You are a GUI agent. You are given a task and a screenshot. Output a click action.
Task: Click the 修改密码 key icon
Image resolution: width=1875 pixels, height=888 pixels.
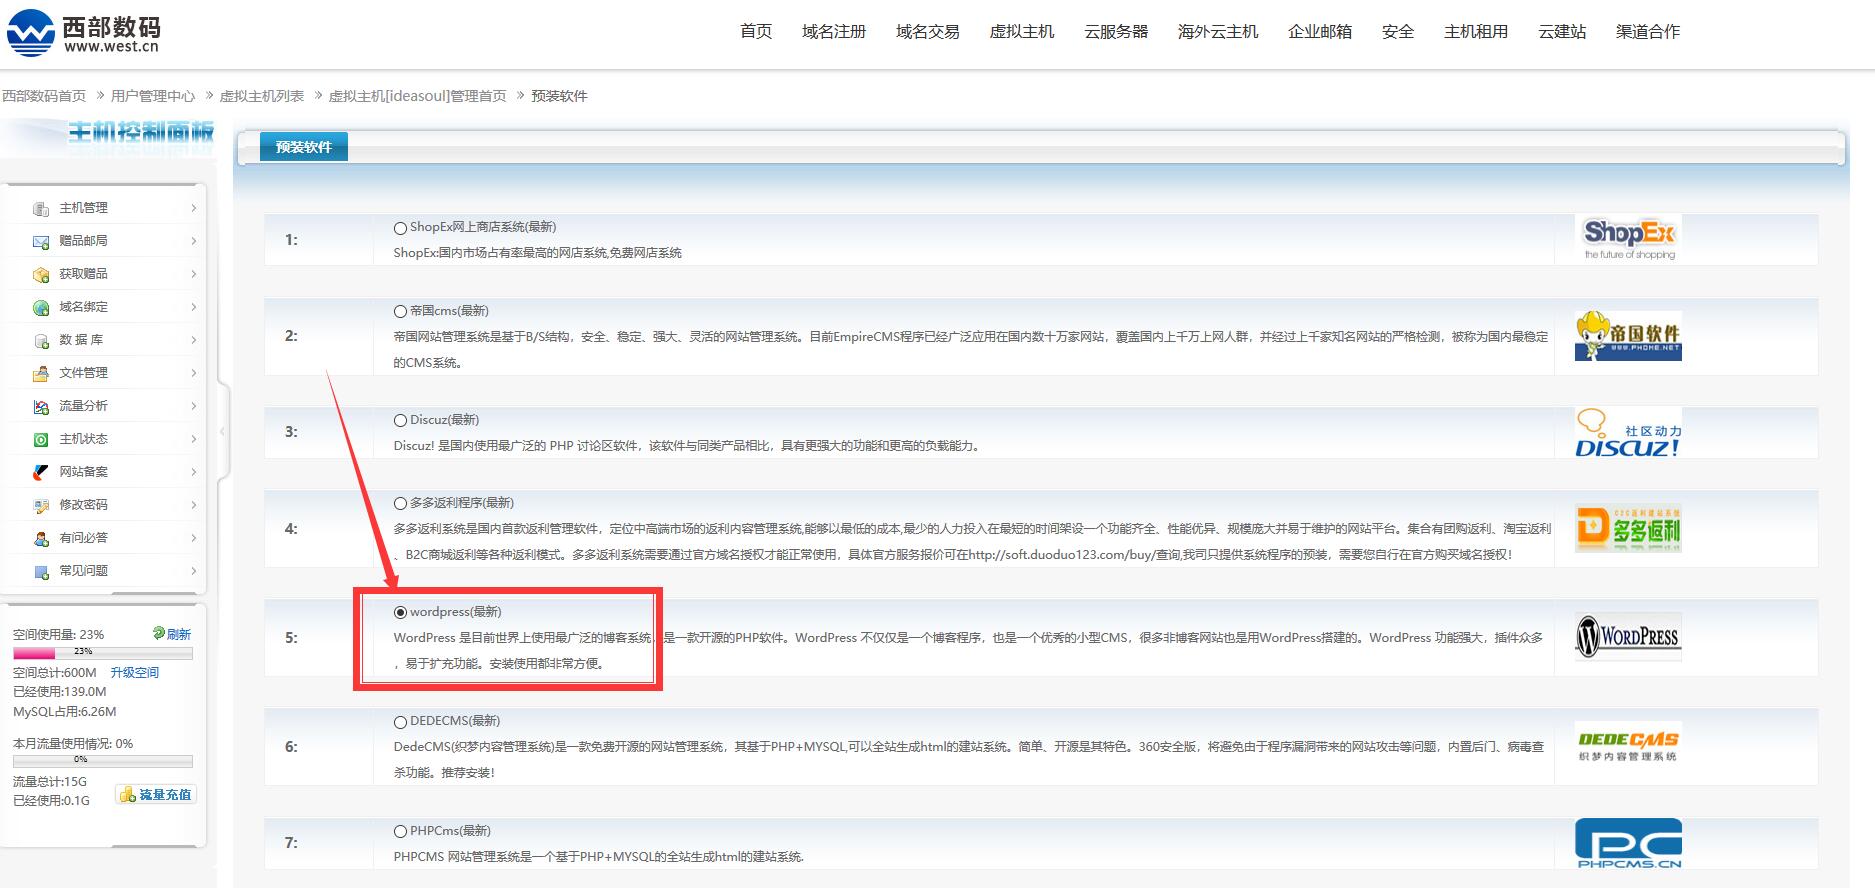click(x=41, y=505)
